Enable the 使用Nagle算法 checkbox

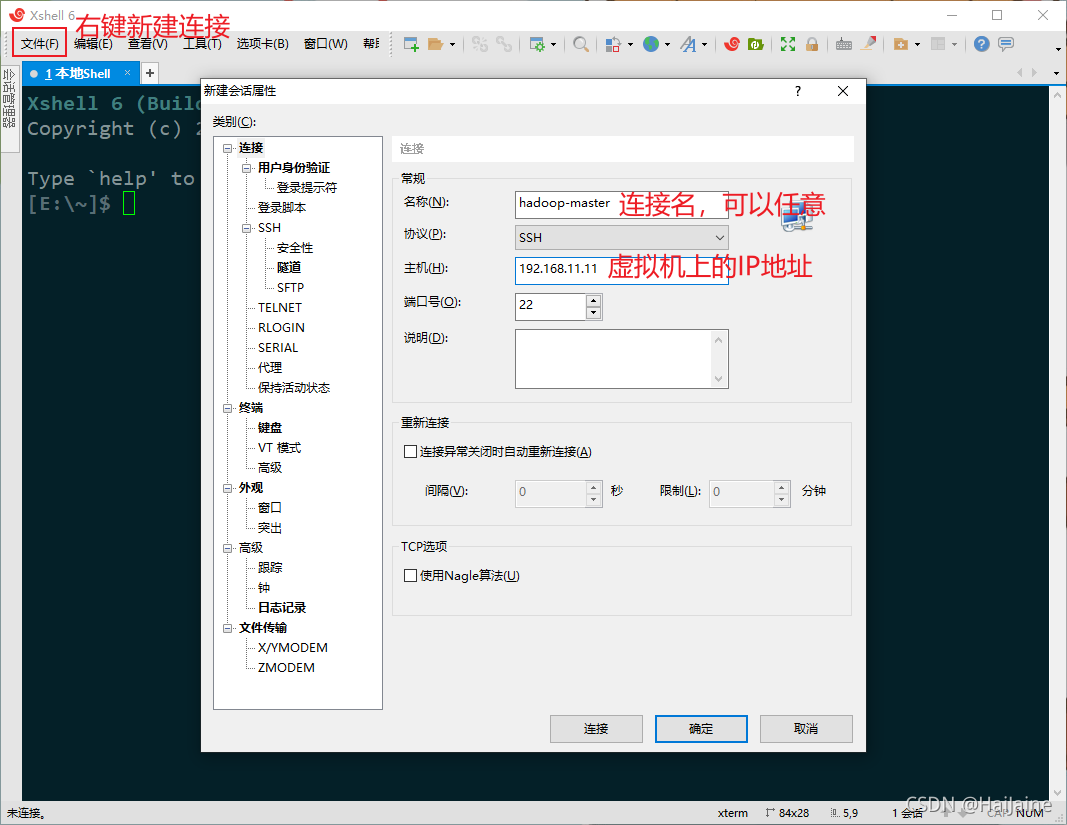point(410,575)
